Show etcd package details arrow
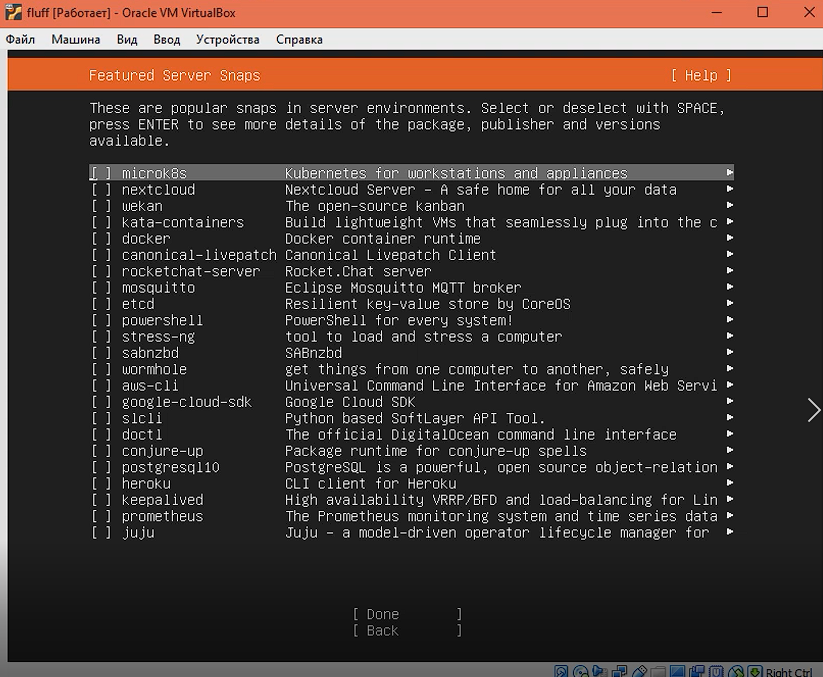This screenshot has height=677, width=823. [x=730, y=303]
